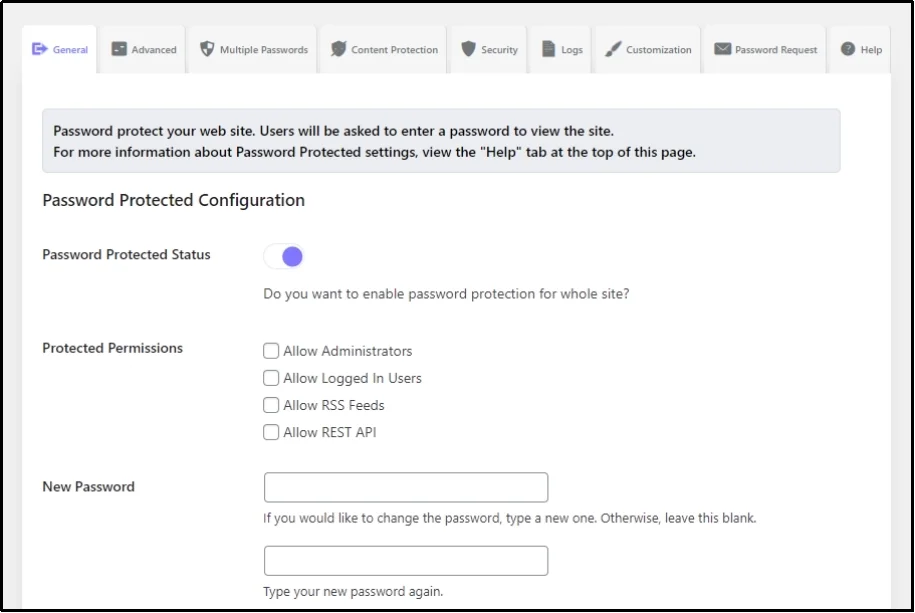Enable the Allow Administrators checkbox
This screenshot has height=613, width=915.
pyautogui.click(x=270, y=351)
